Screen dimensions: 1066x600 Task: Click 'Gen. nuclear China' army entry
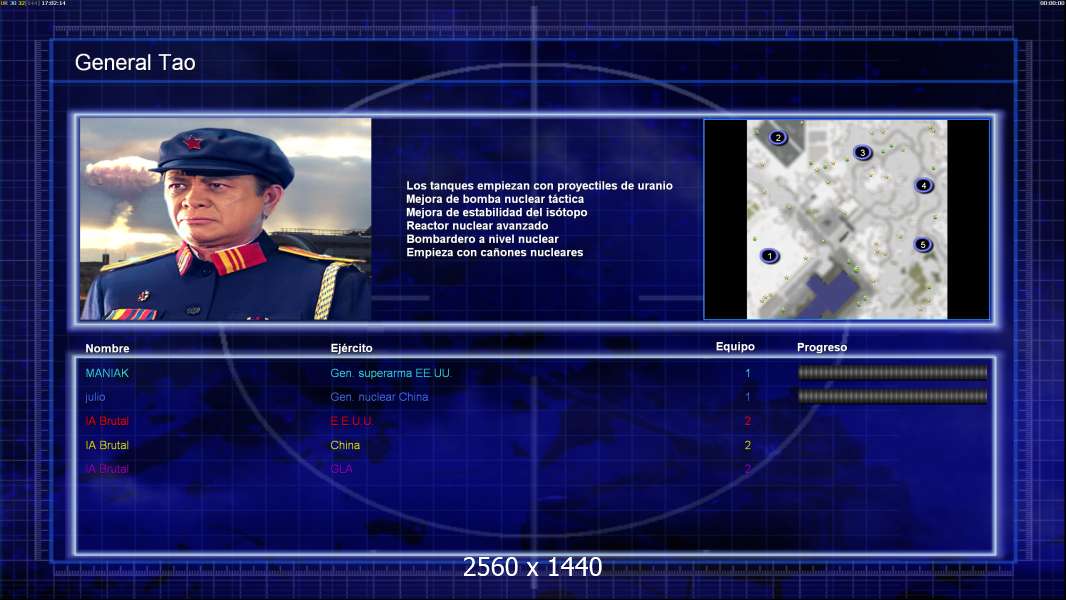379,397
